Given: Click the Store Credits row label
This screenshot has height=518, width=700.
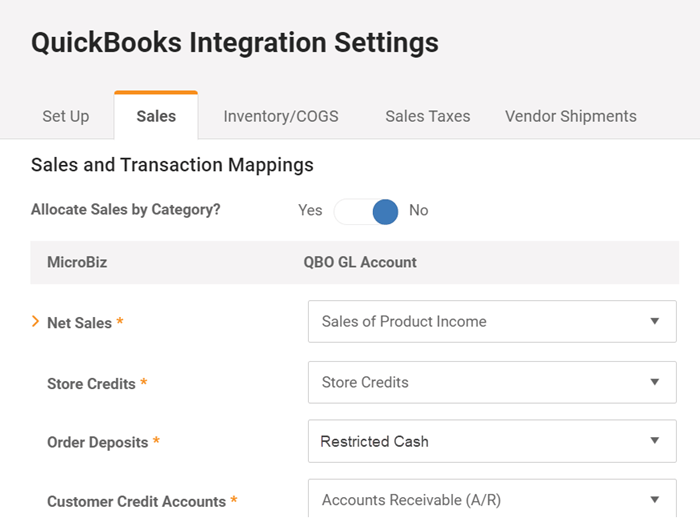Looking at the screenshot, I should pos(91,384).
